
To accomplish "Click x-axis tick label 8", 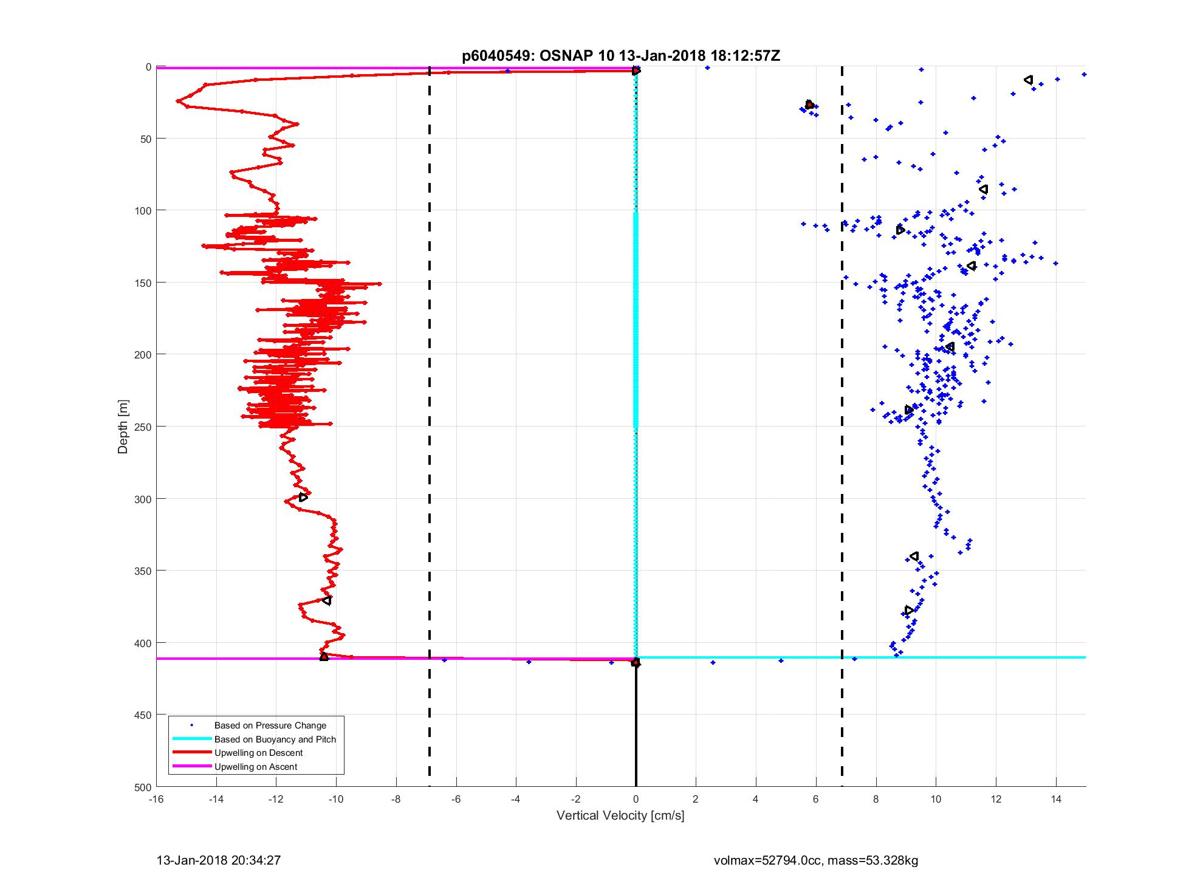I will pos(876,799).
